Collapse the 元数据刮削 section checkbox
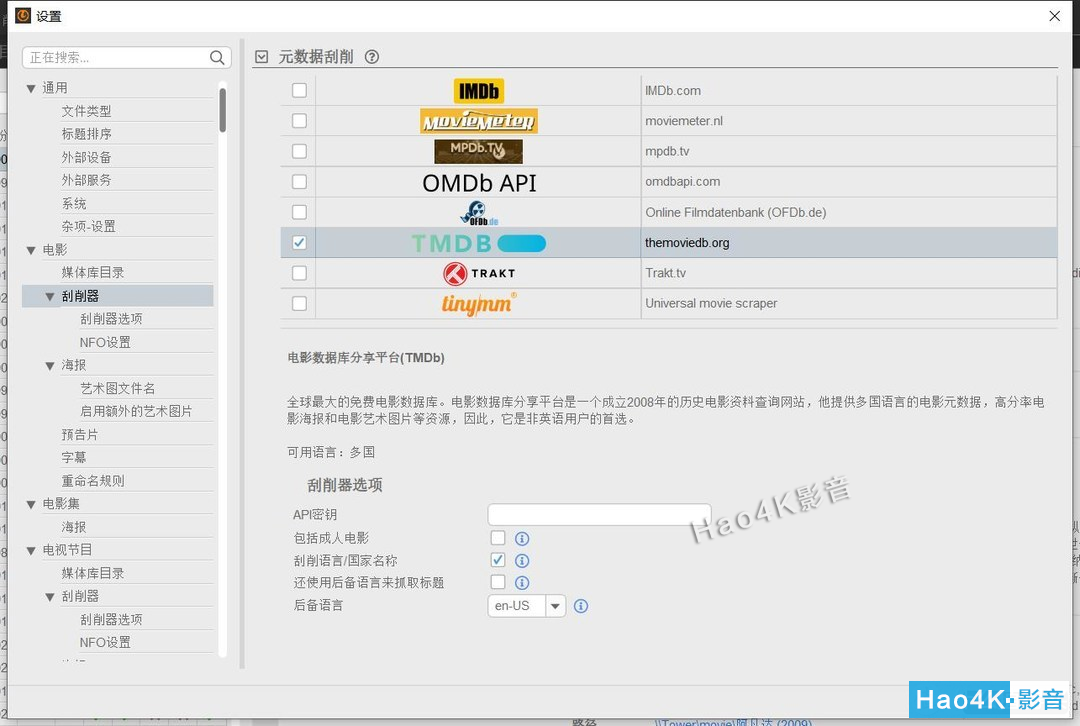Viewport: 1080px width, 726px height. point(262,57)
